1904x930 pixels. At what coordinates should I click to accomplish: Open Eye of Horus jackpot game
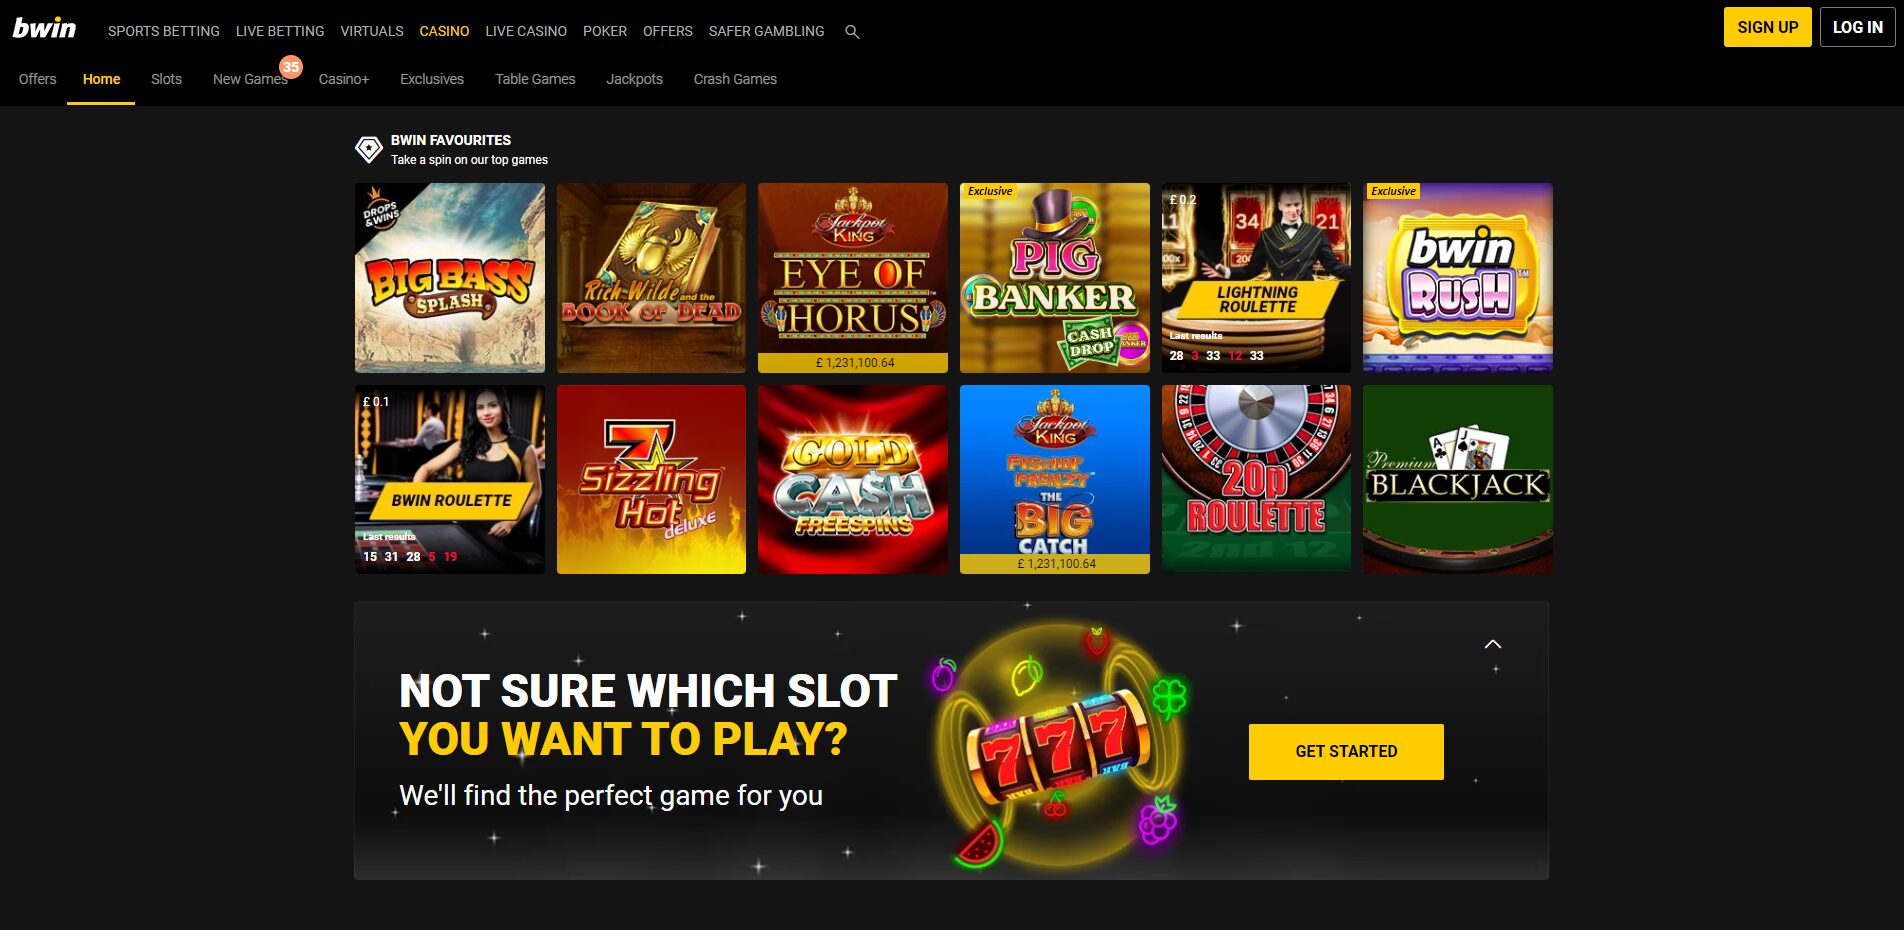[853, 278]
